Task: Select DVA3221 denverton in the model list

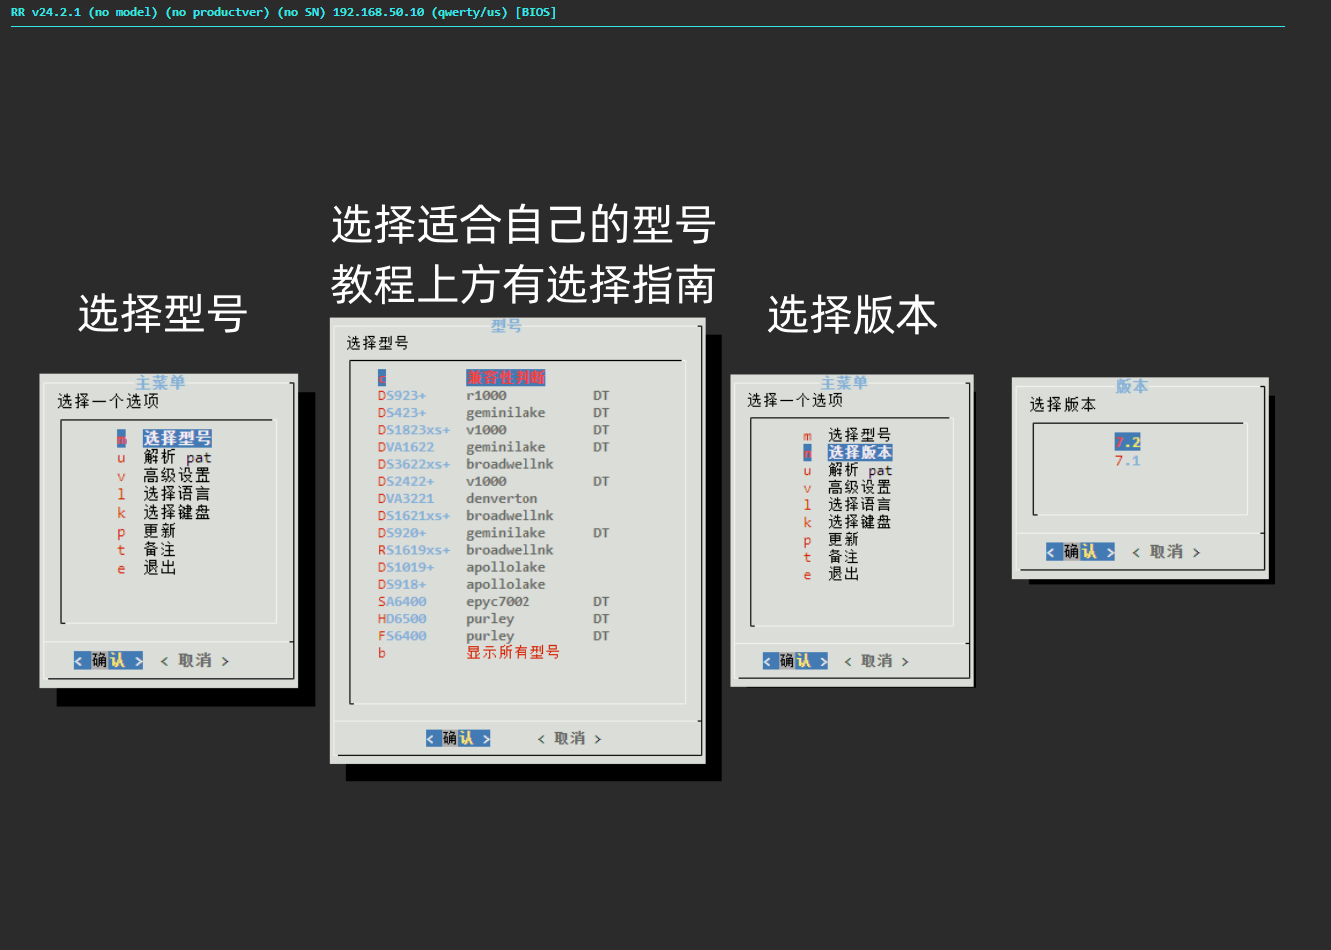Action: click(x=406, y=499)
